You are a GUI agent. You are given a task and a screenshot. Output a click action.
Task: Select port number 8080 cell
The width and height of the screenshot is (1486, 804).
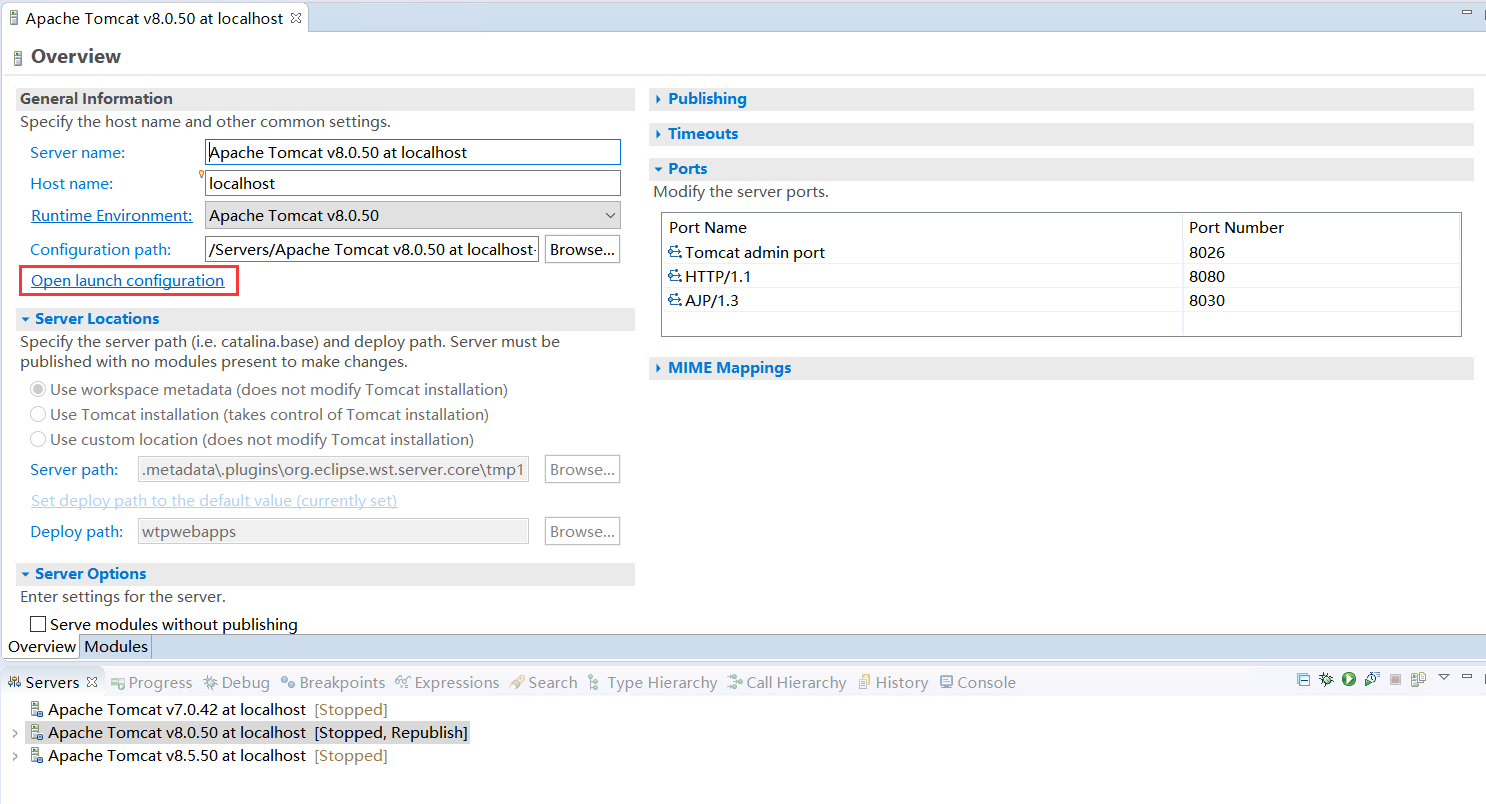coord(1321,276)
